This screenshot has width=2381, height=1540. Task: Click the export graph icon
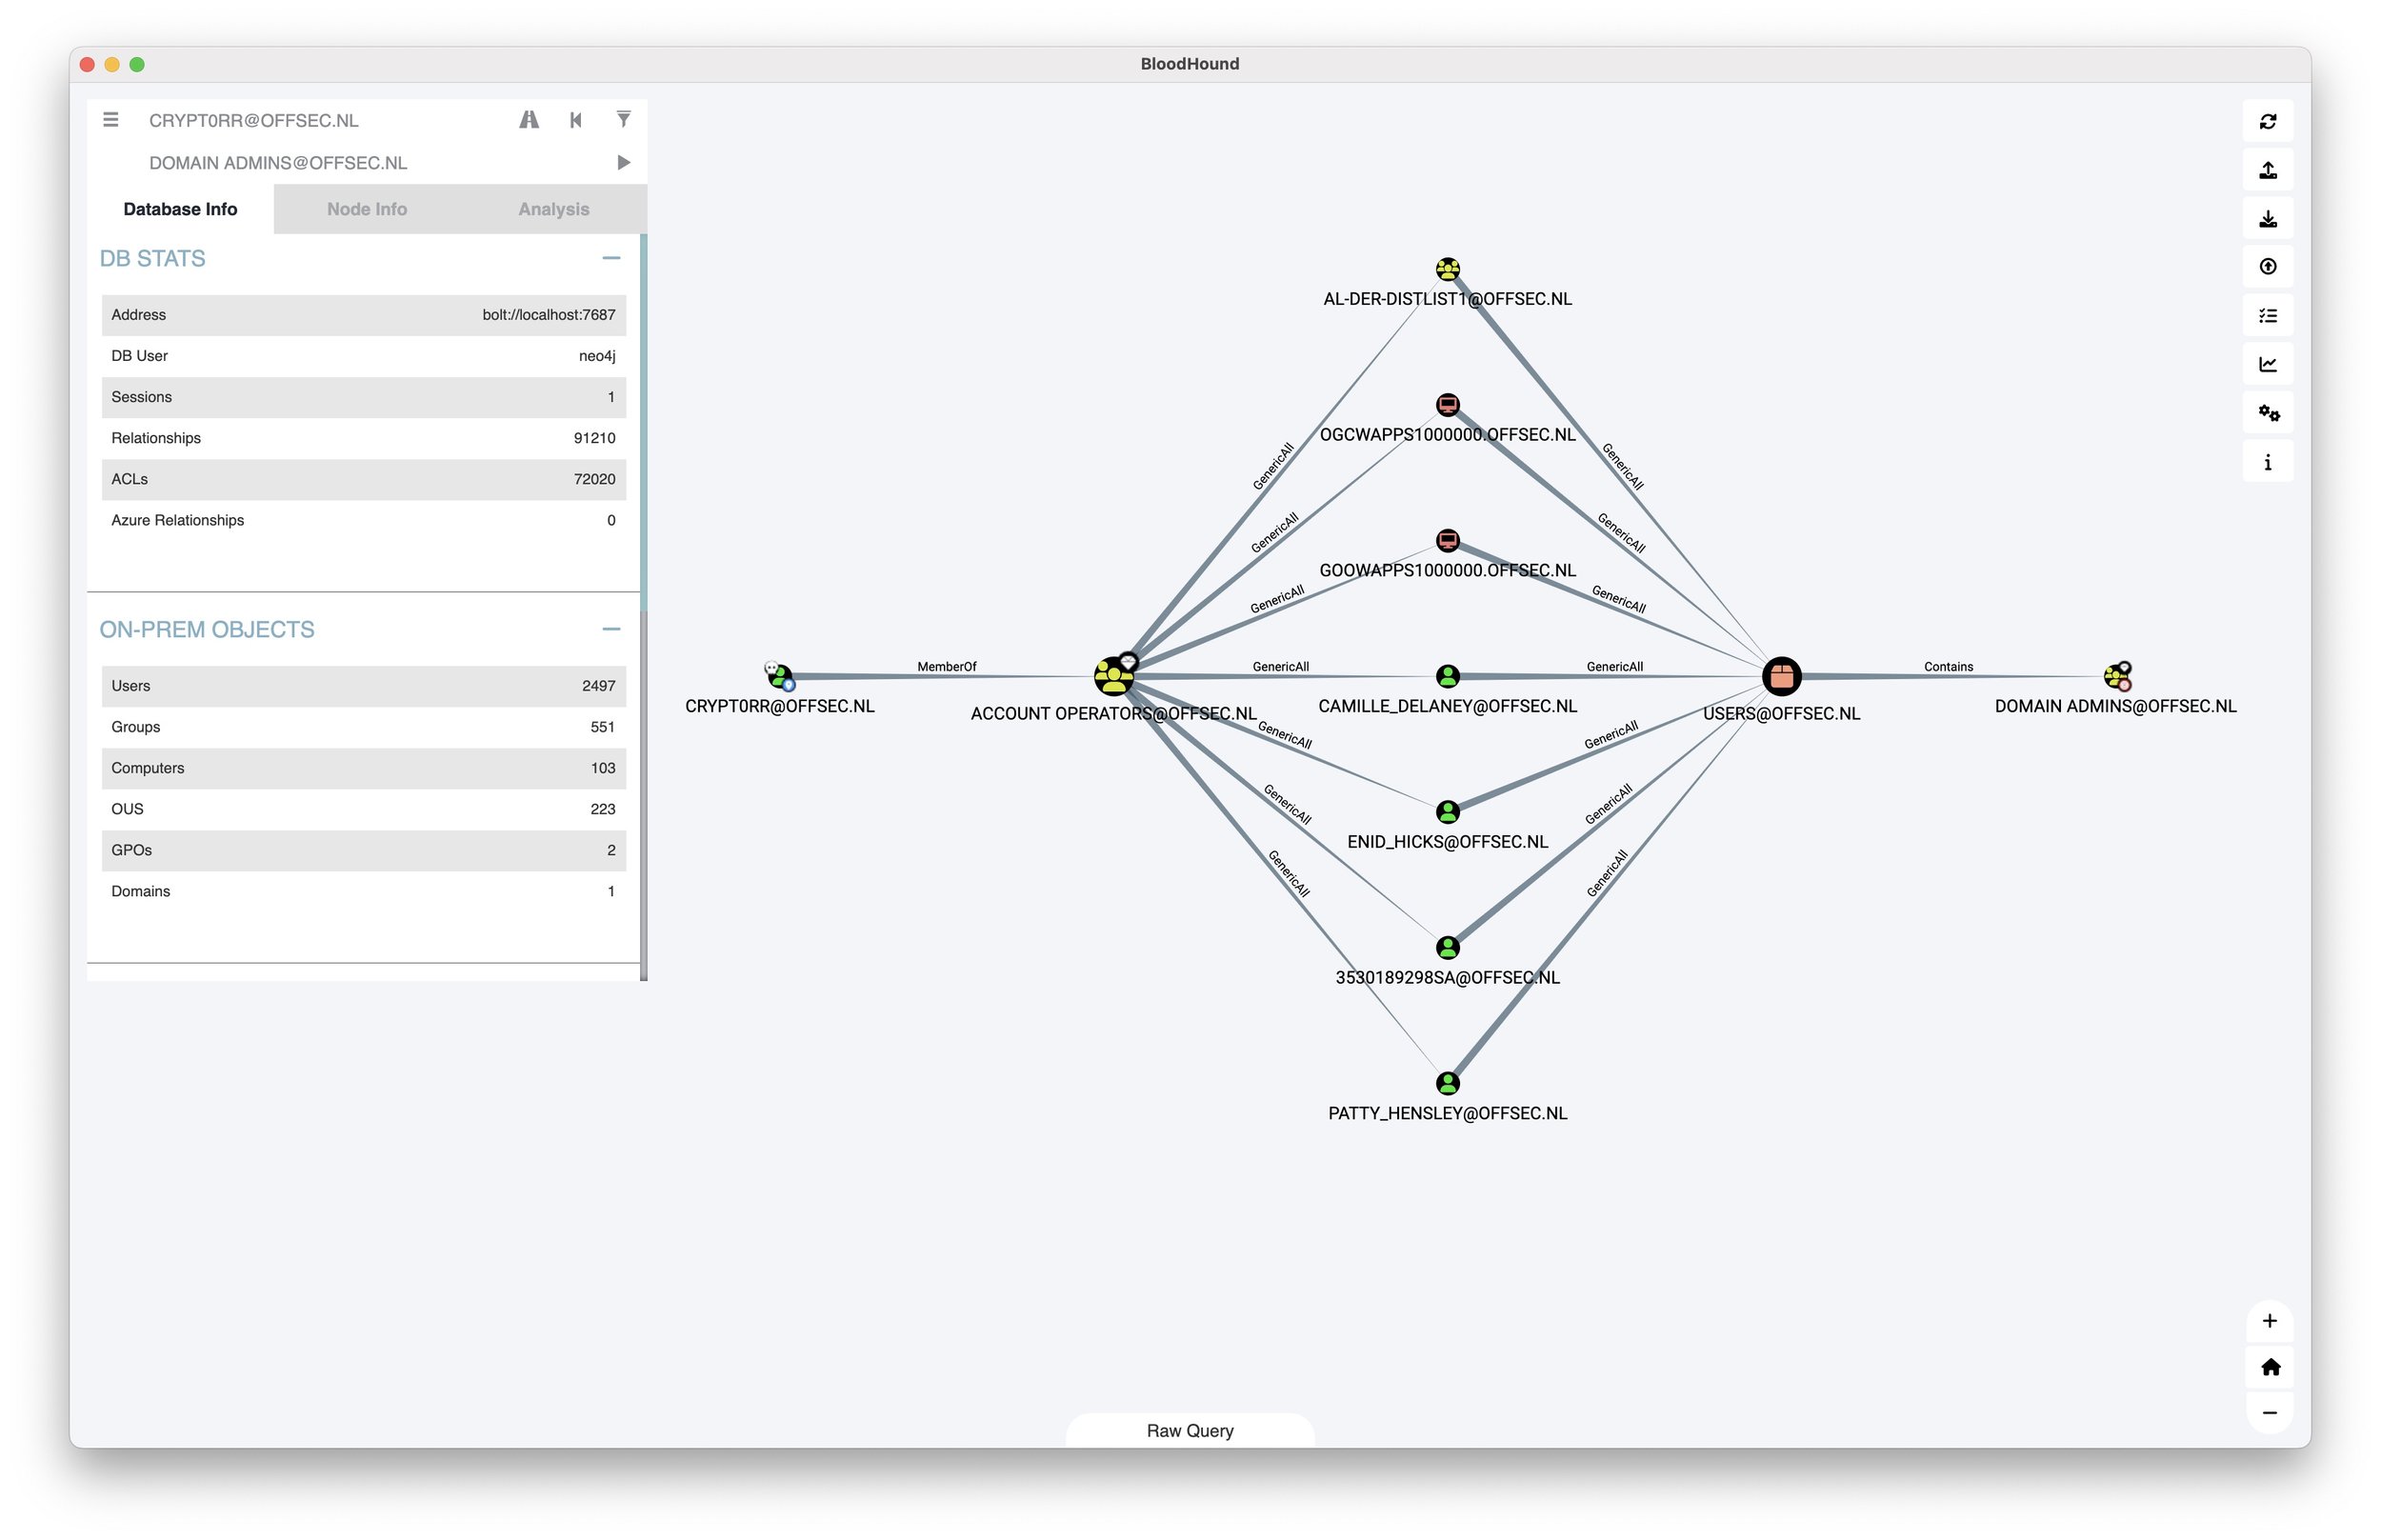(x=2267, y=170)
